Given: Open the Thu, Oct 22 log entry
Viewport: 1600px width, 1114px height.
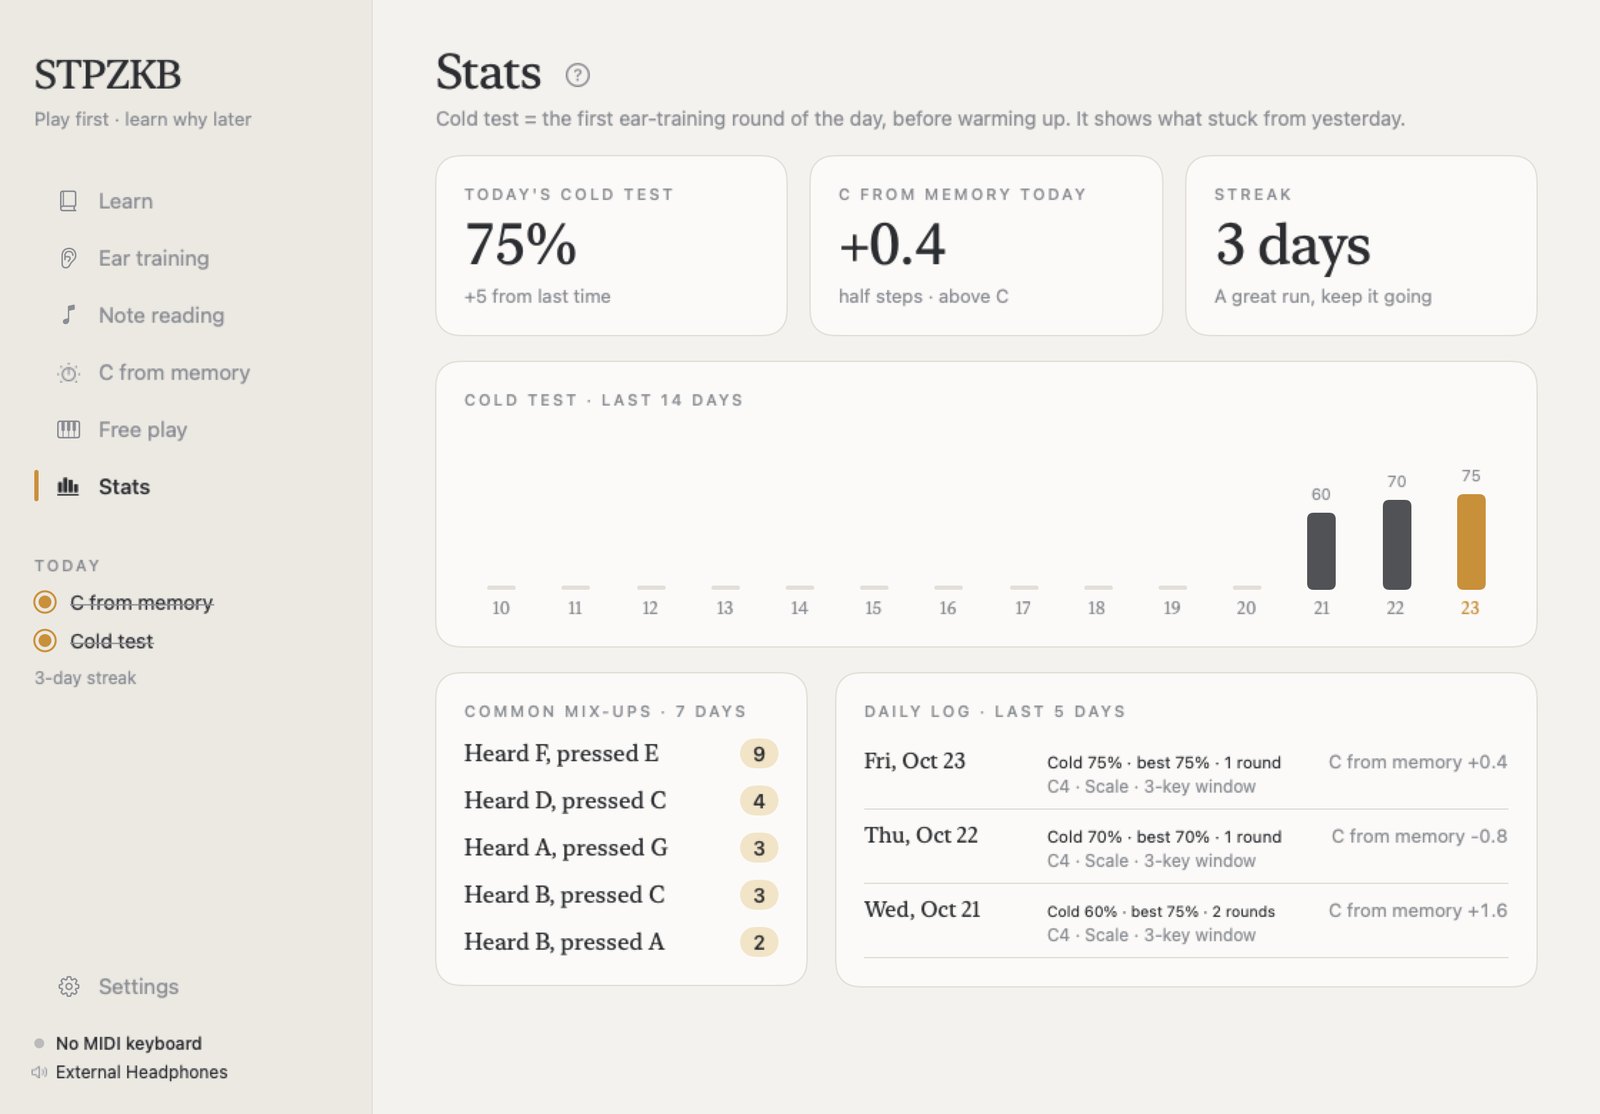Looking at the screenshot, I should click(1186, 847).
